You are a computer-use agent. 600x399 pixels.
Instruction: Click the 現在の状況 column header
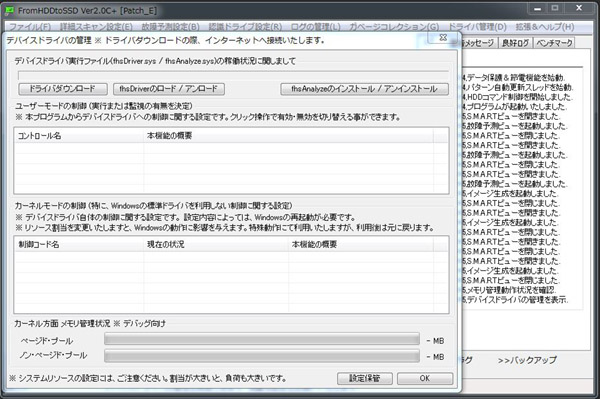coord(216,244)
